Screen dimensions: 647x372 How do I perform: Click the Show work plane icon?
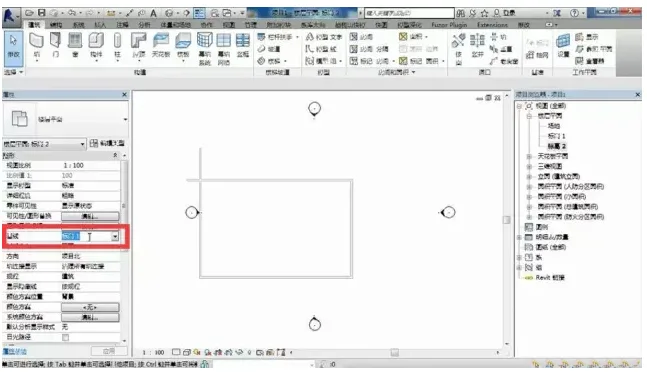586,37
